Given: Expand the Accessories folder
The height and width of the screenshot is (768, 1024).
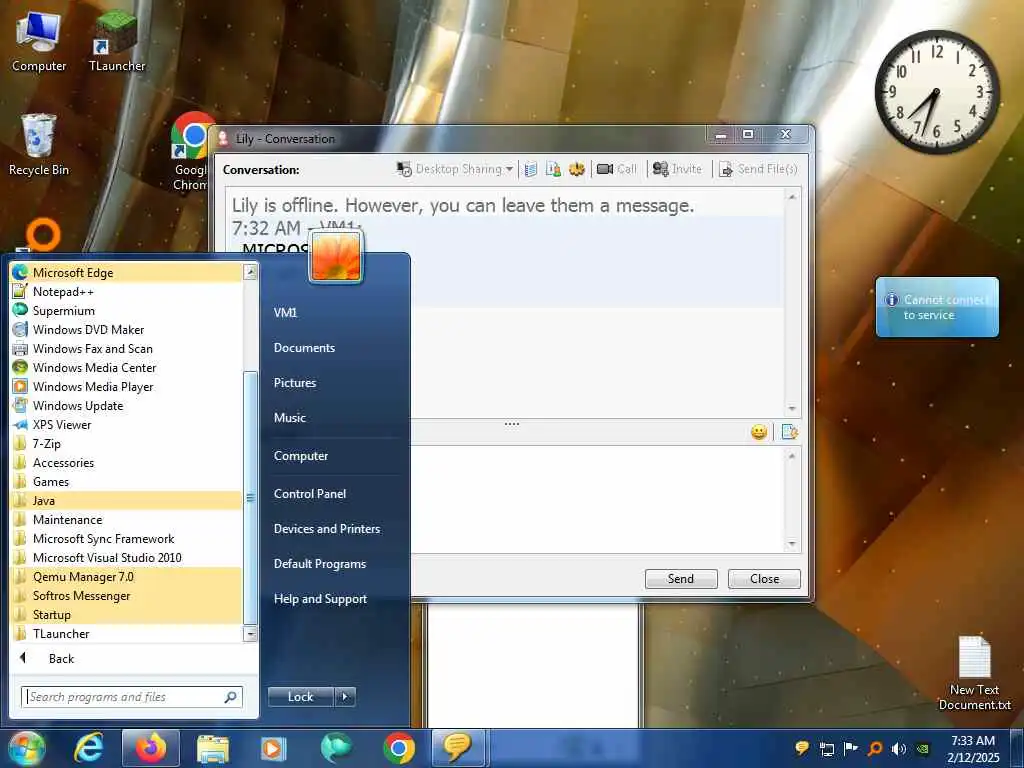Looking at the screenshot, I should click(127, 462).
